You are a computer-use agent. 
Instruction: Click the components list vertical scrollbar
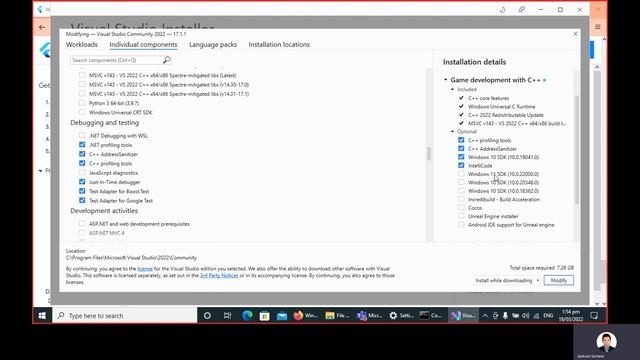pyautogui.click(x=429, y=154)
